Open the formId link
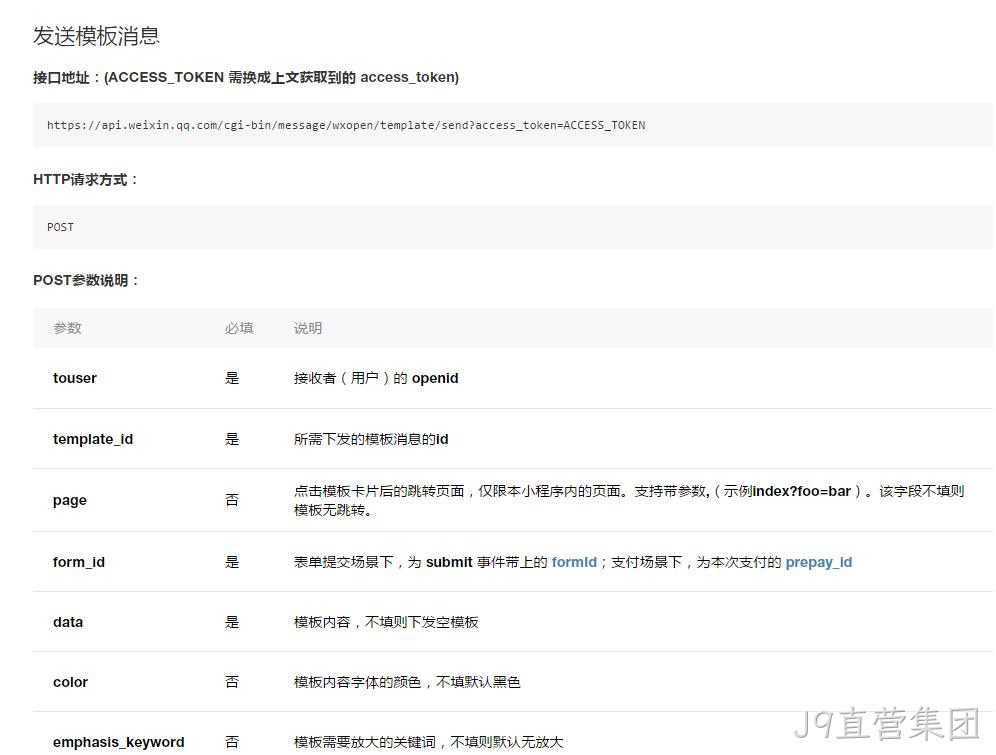Screen dimensions: 996x755 coord(574,562)
